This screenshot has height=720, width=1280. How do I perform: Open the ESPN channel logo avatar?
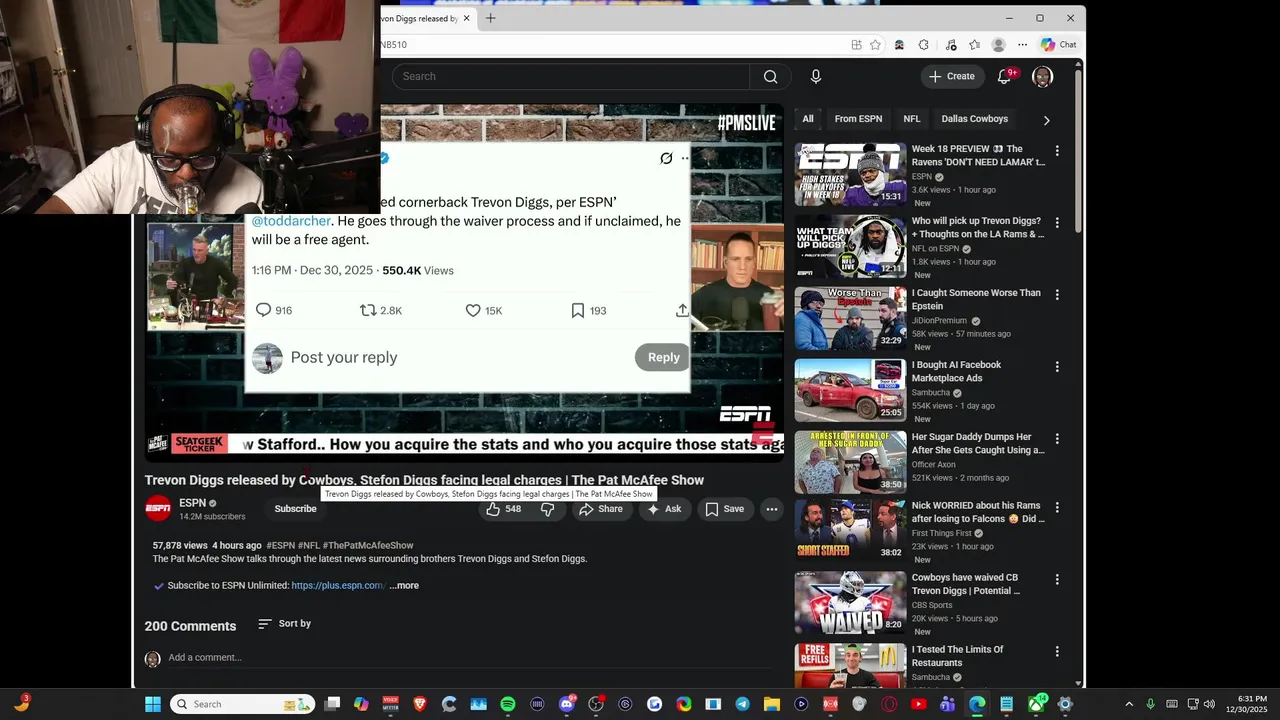[x=158, y=509]
